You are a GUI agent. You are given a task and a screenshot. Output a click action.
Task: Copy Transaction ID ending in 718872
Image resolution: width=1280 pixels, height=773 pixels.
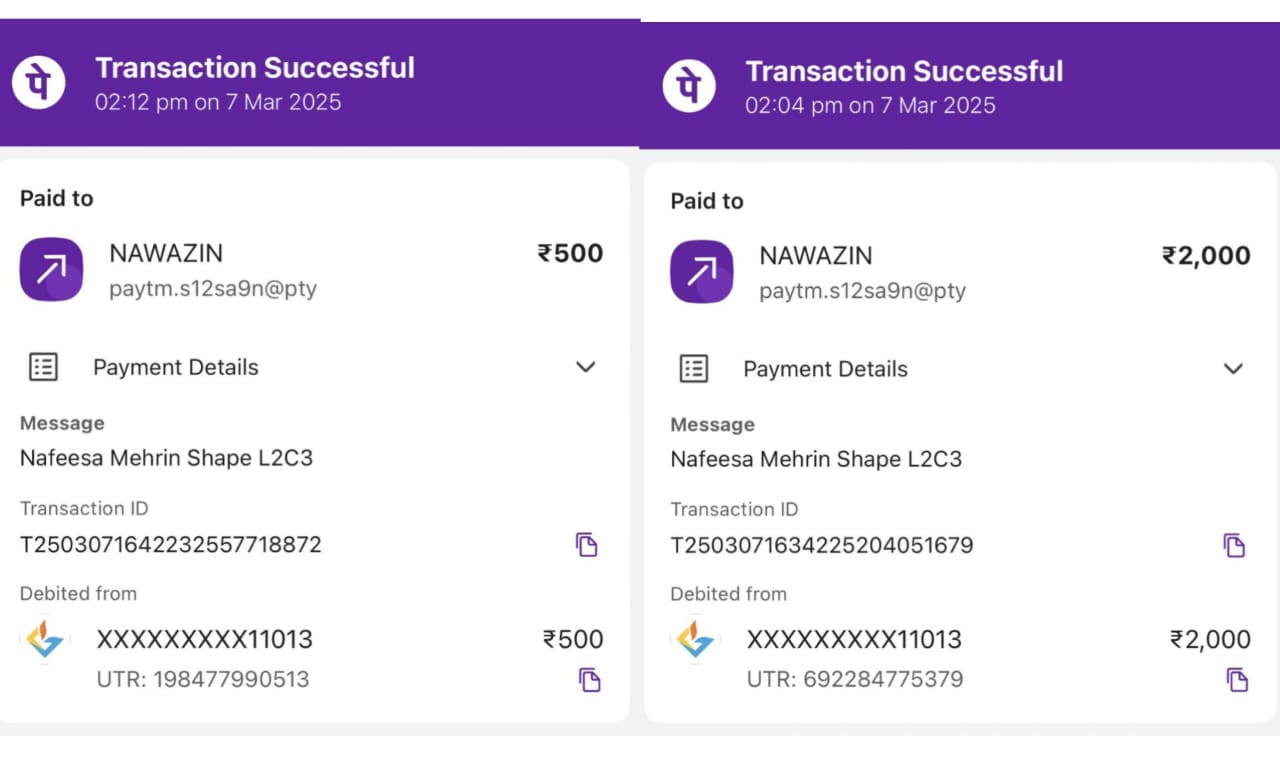586,545
